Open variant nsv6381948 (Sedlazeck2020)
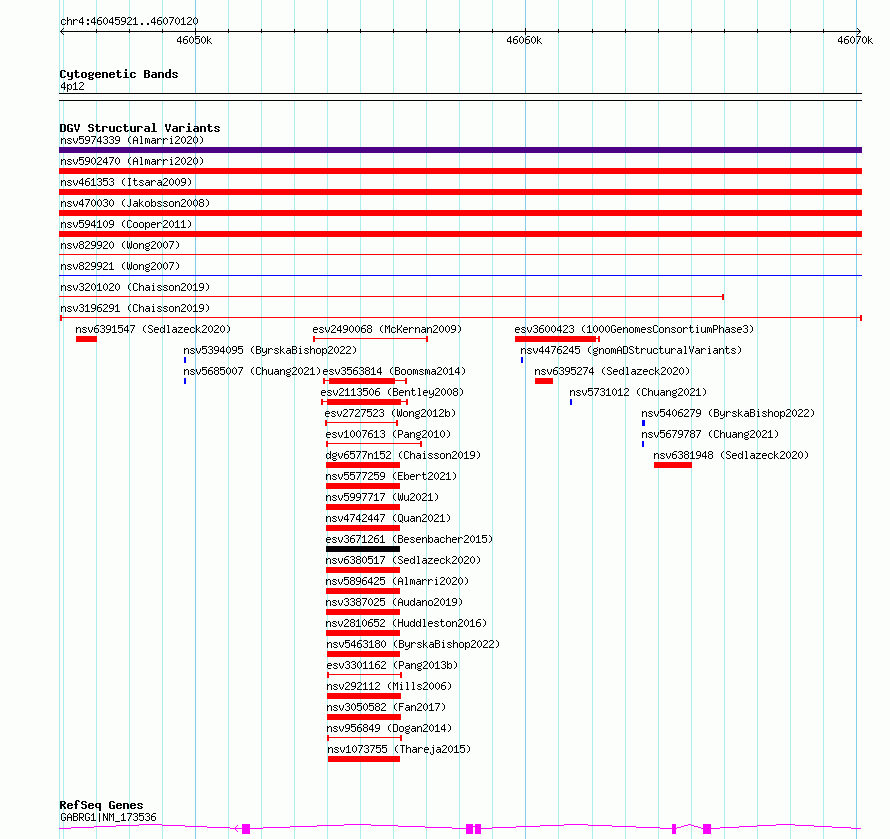This screenshot has width=890, height=839. tap(731, 455)
